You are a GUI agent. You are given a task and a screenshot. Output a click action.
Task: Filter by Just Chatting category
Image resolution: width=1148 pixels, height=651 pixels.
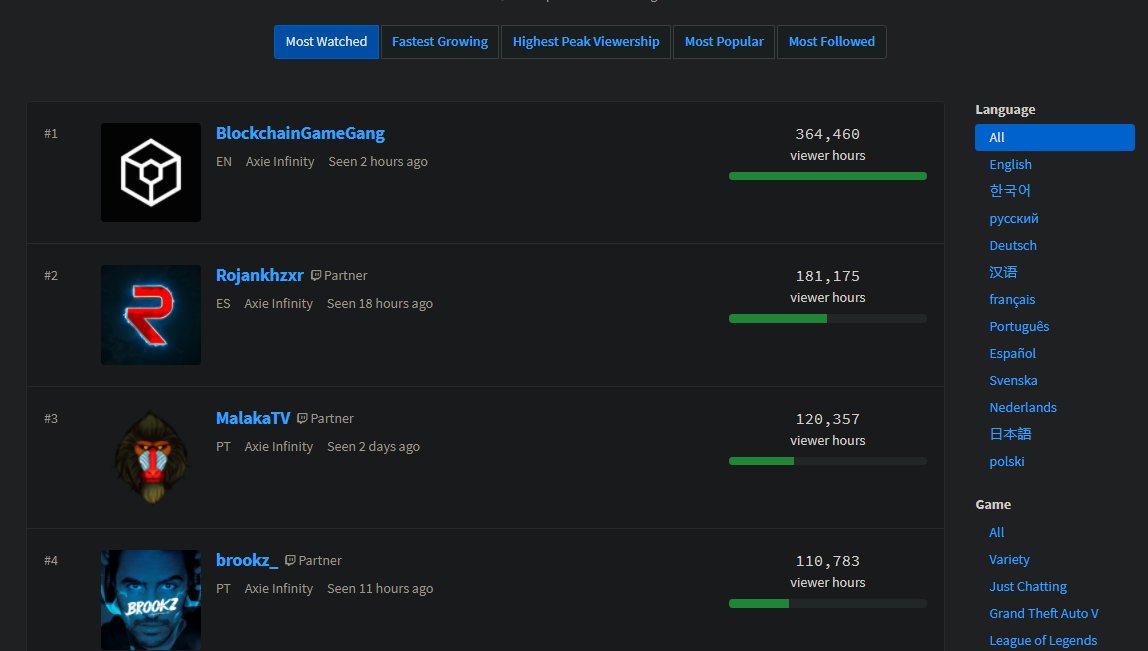(1028, 587)
